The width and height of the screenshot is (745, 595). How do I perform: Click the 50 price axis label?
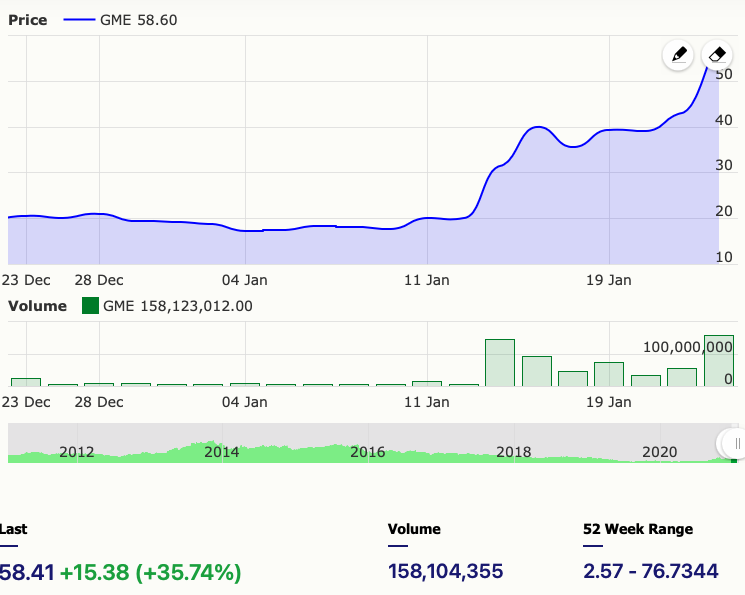tap(724, 74)
